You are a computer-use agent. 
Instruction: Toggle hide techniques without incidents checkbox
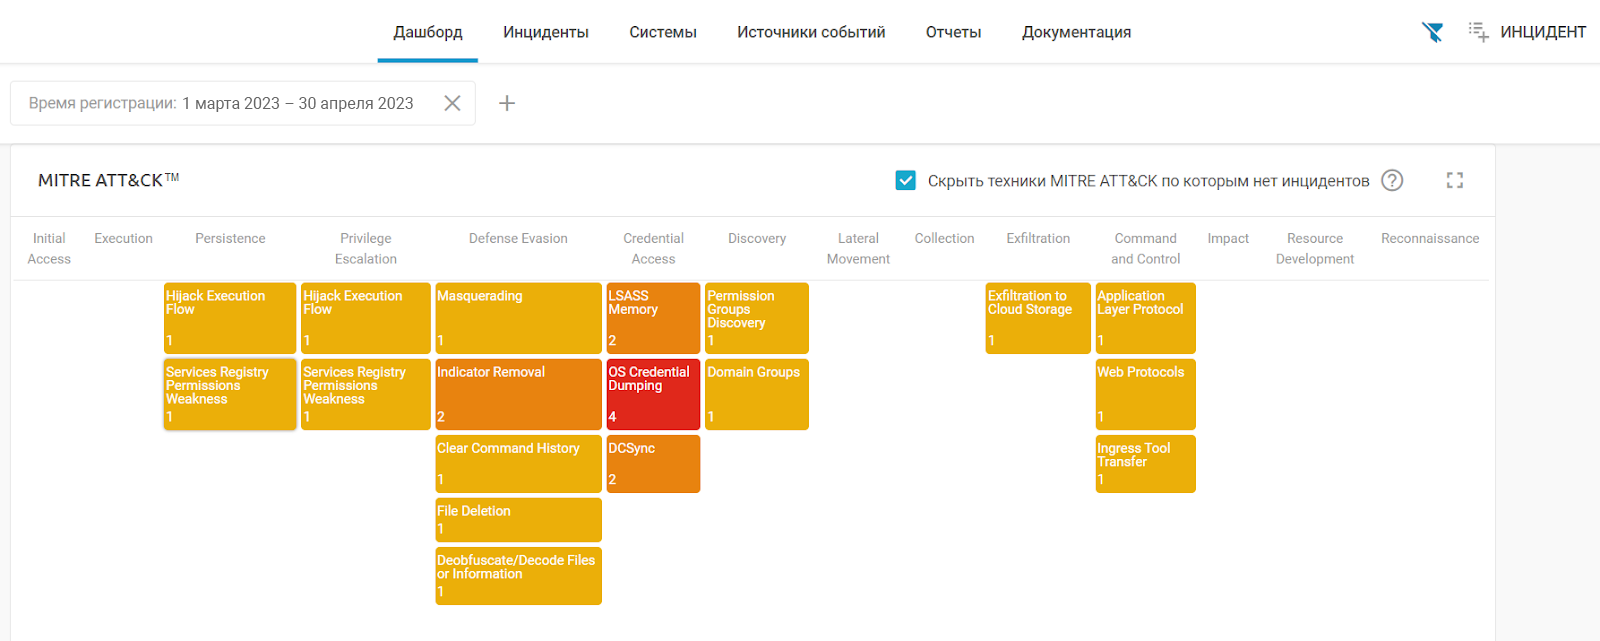pos(906,180)
